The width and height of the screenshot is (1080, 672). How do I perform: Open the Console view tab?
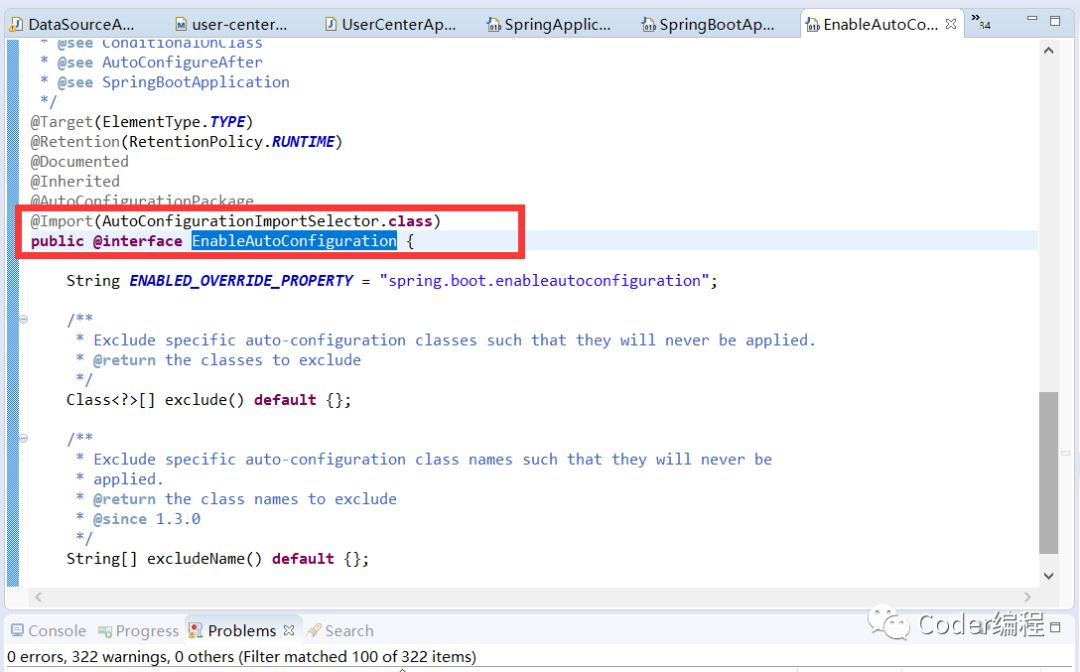[48, 631]
